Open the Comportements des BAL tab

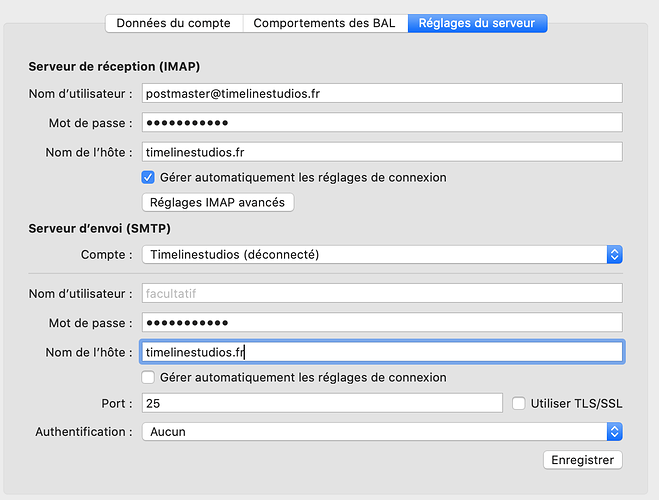click(x=325, y=23)
